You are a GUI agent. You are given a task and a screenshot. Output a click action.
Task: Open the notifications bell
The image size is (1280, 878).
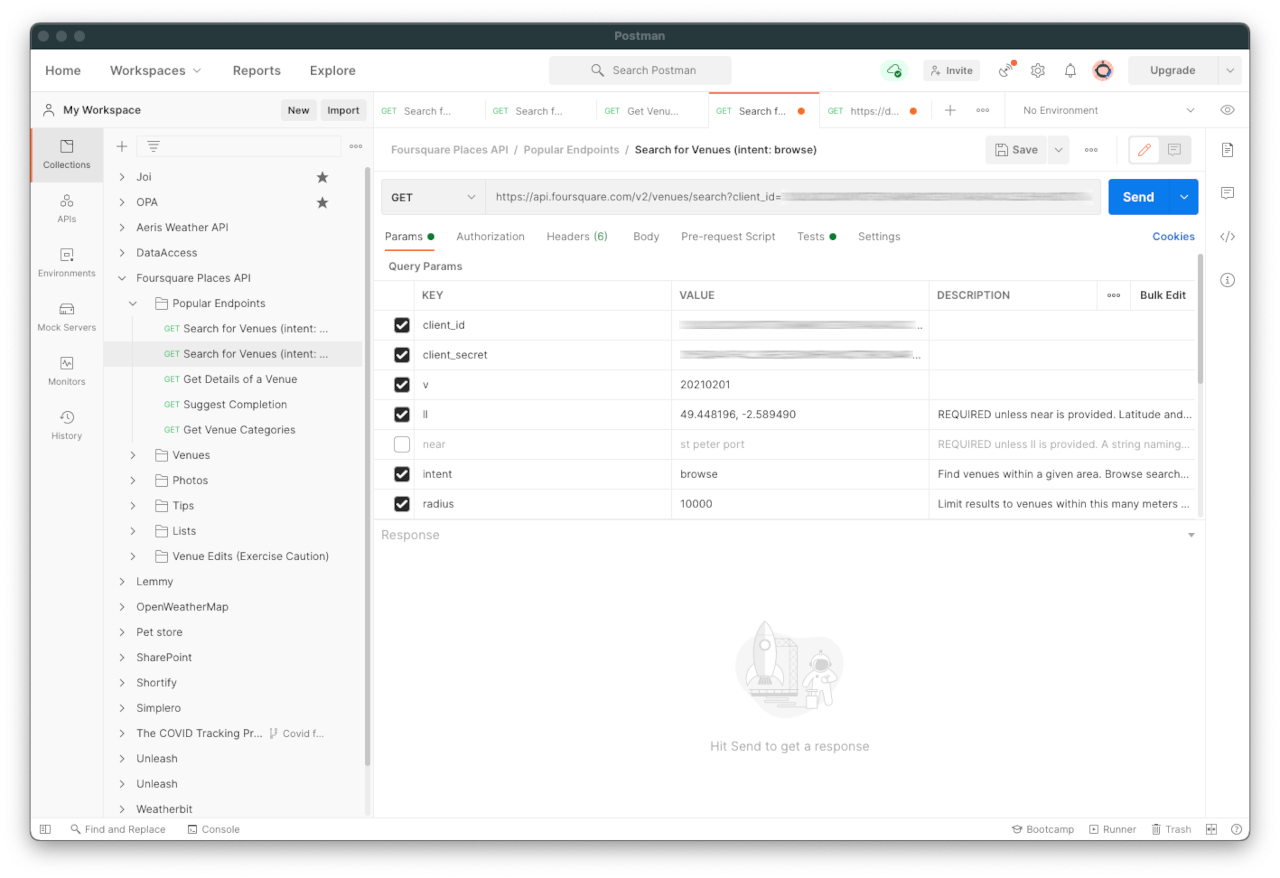click(1070, 71)
